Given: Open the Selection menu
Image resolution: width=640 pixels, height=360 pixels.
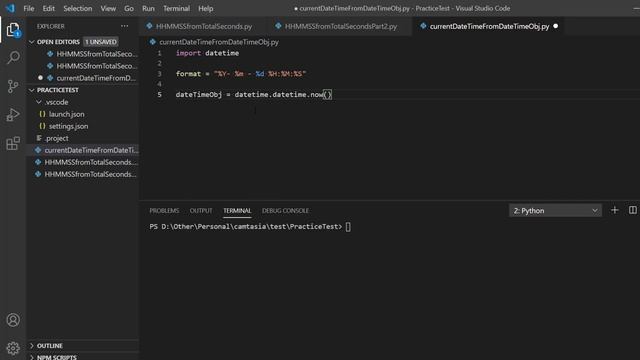Looking at the screenshot, I should 78,8.
